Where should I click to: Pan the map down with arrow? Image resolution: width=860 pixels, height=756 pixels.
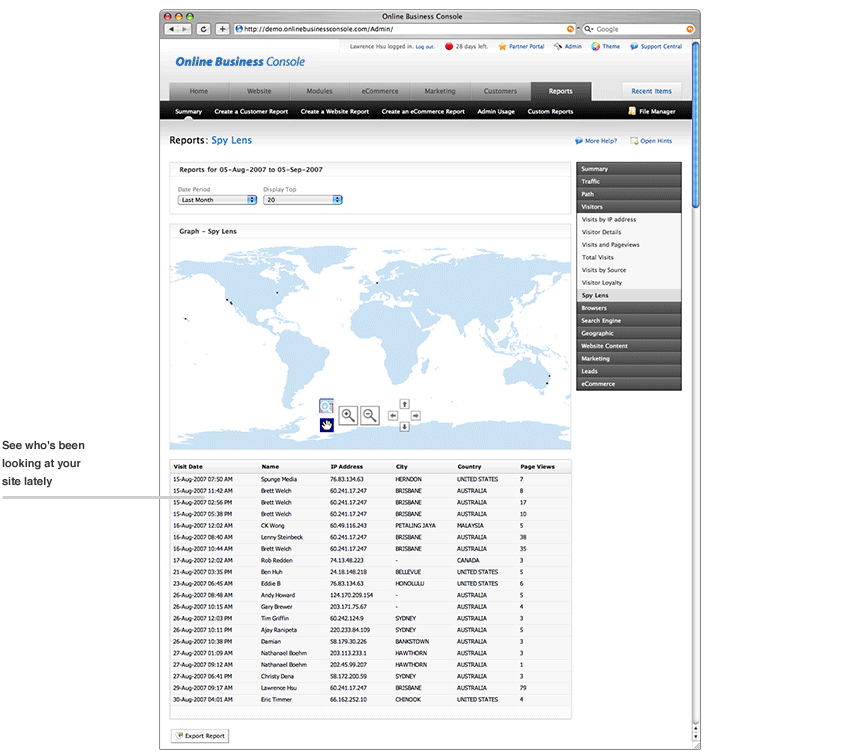(x=404, y=427)
